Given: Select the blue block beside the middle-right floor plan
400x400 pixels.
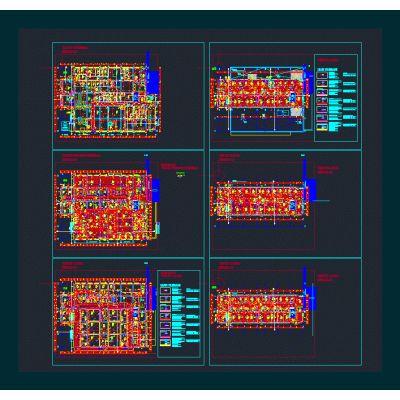Looking at the screenshot, I should [311, 190].
